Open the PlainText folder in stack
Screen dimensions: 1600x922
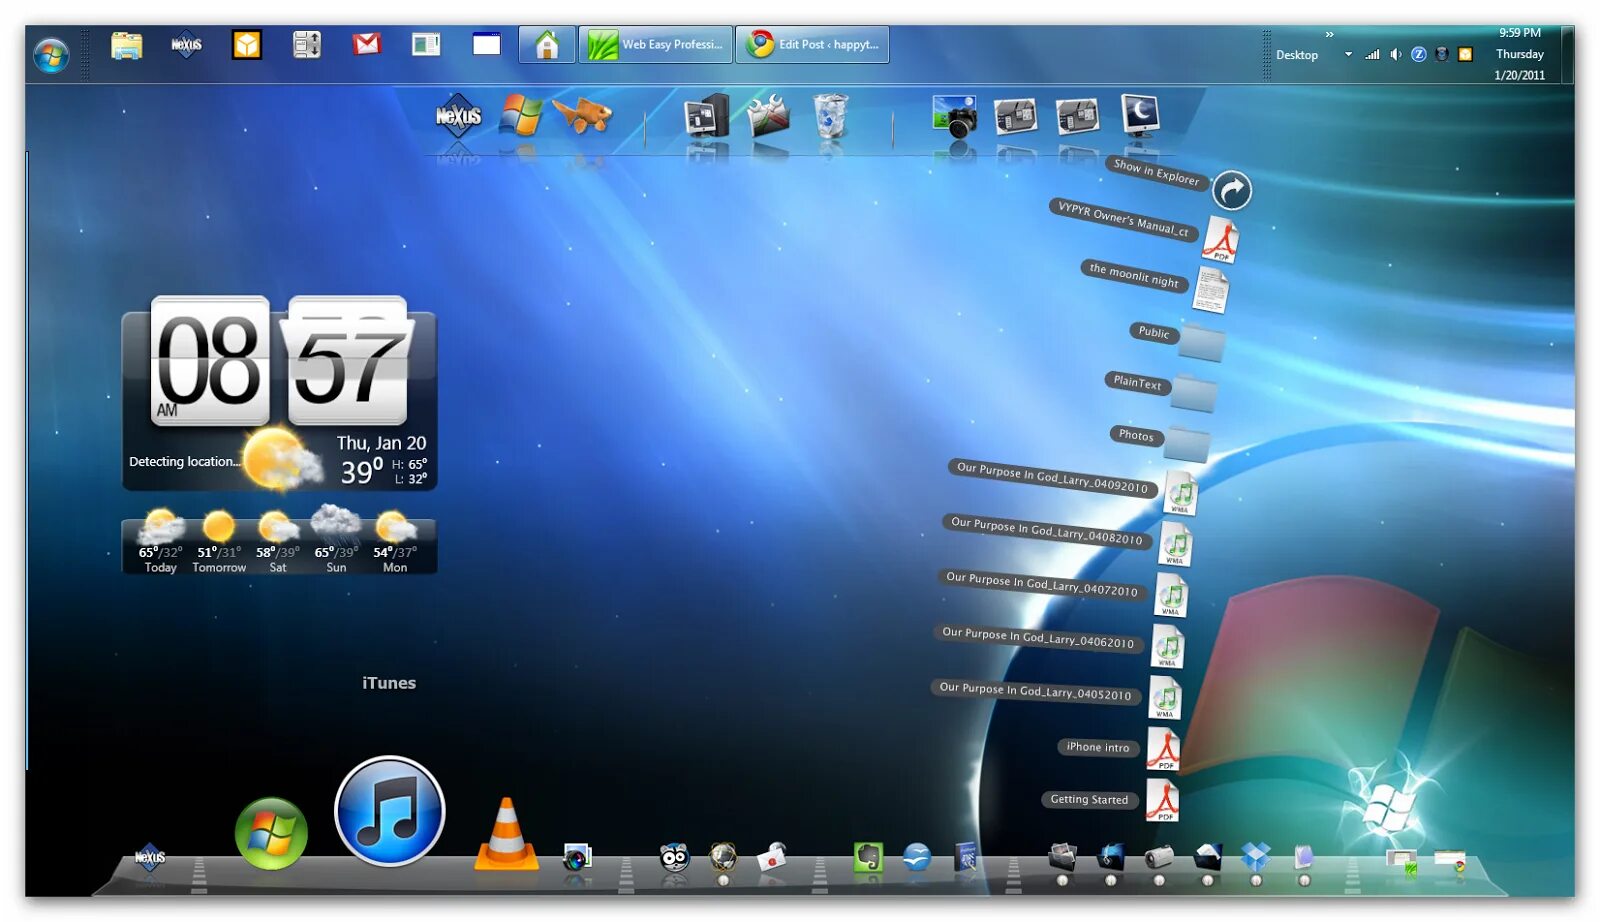[x=1194, y=393]
